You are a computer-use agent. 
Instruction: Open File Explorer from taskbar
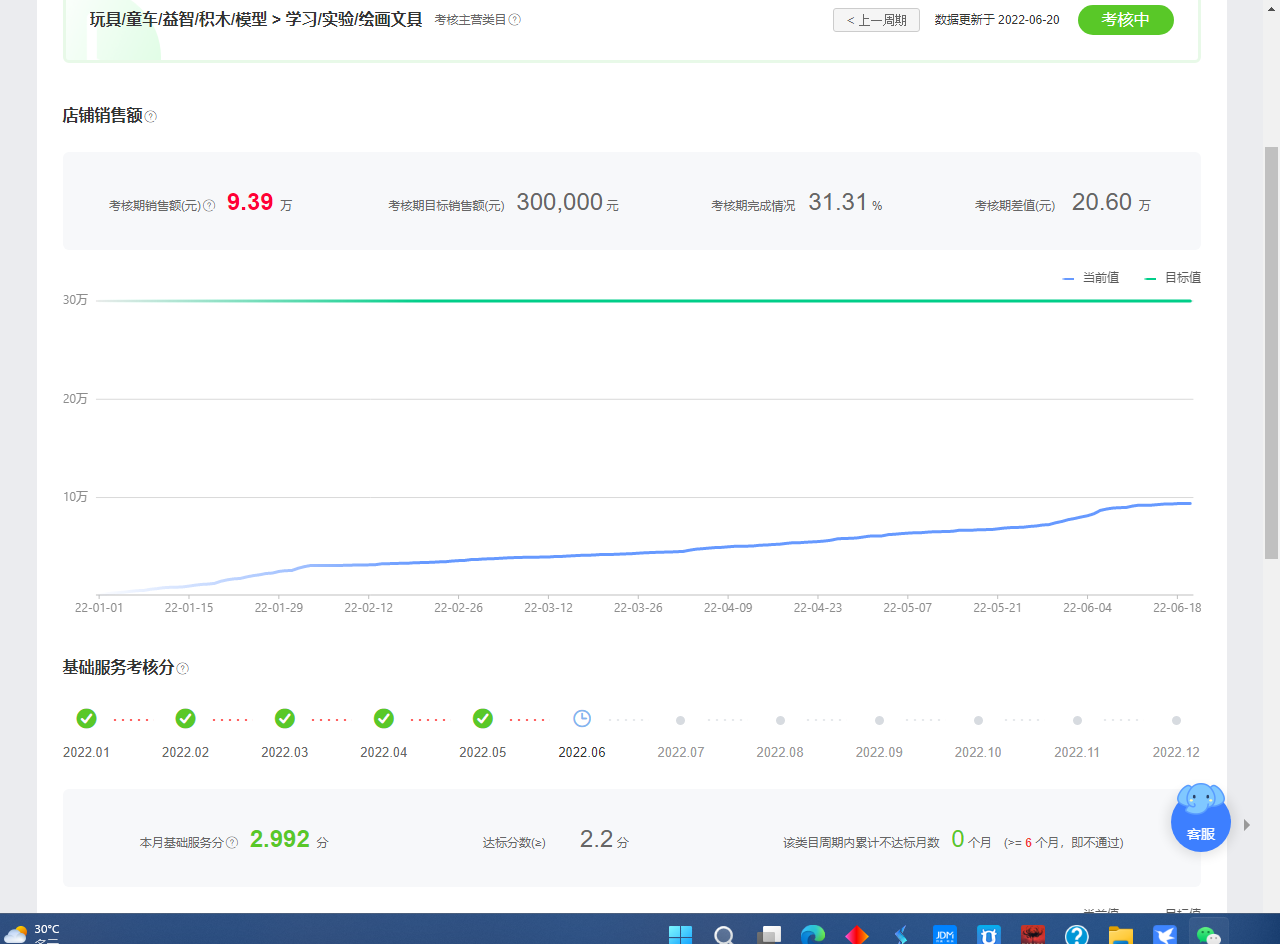coord(1121,935)
